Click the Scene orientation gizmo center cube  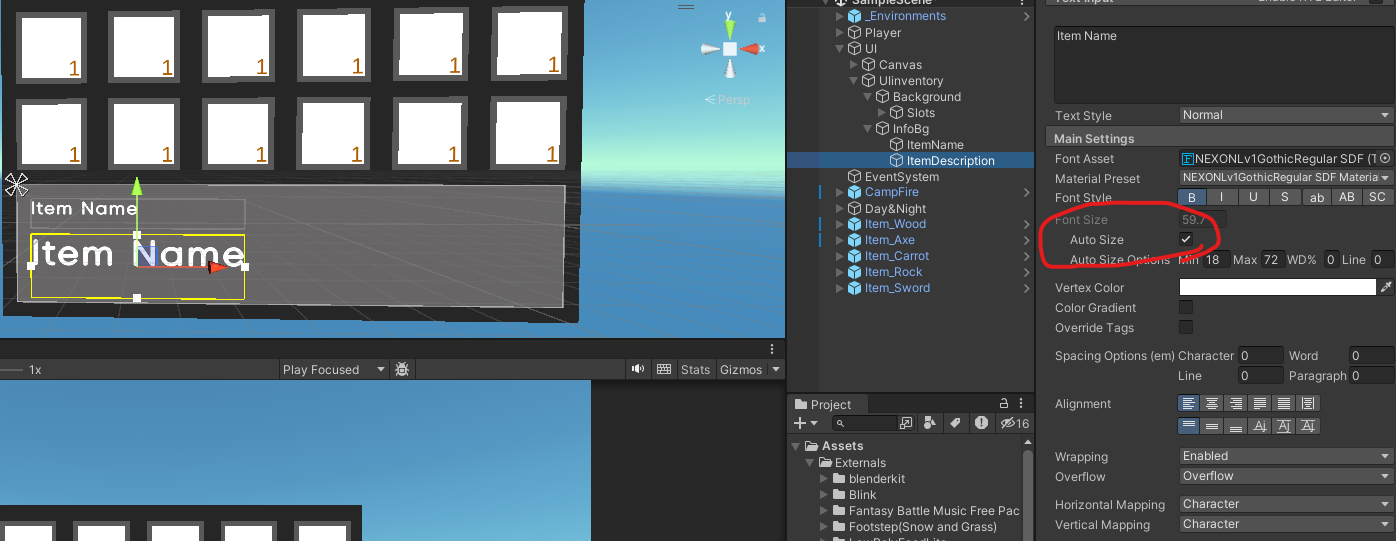[x=730, y=49]
